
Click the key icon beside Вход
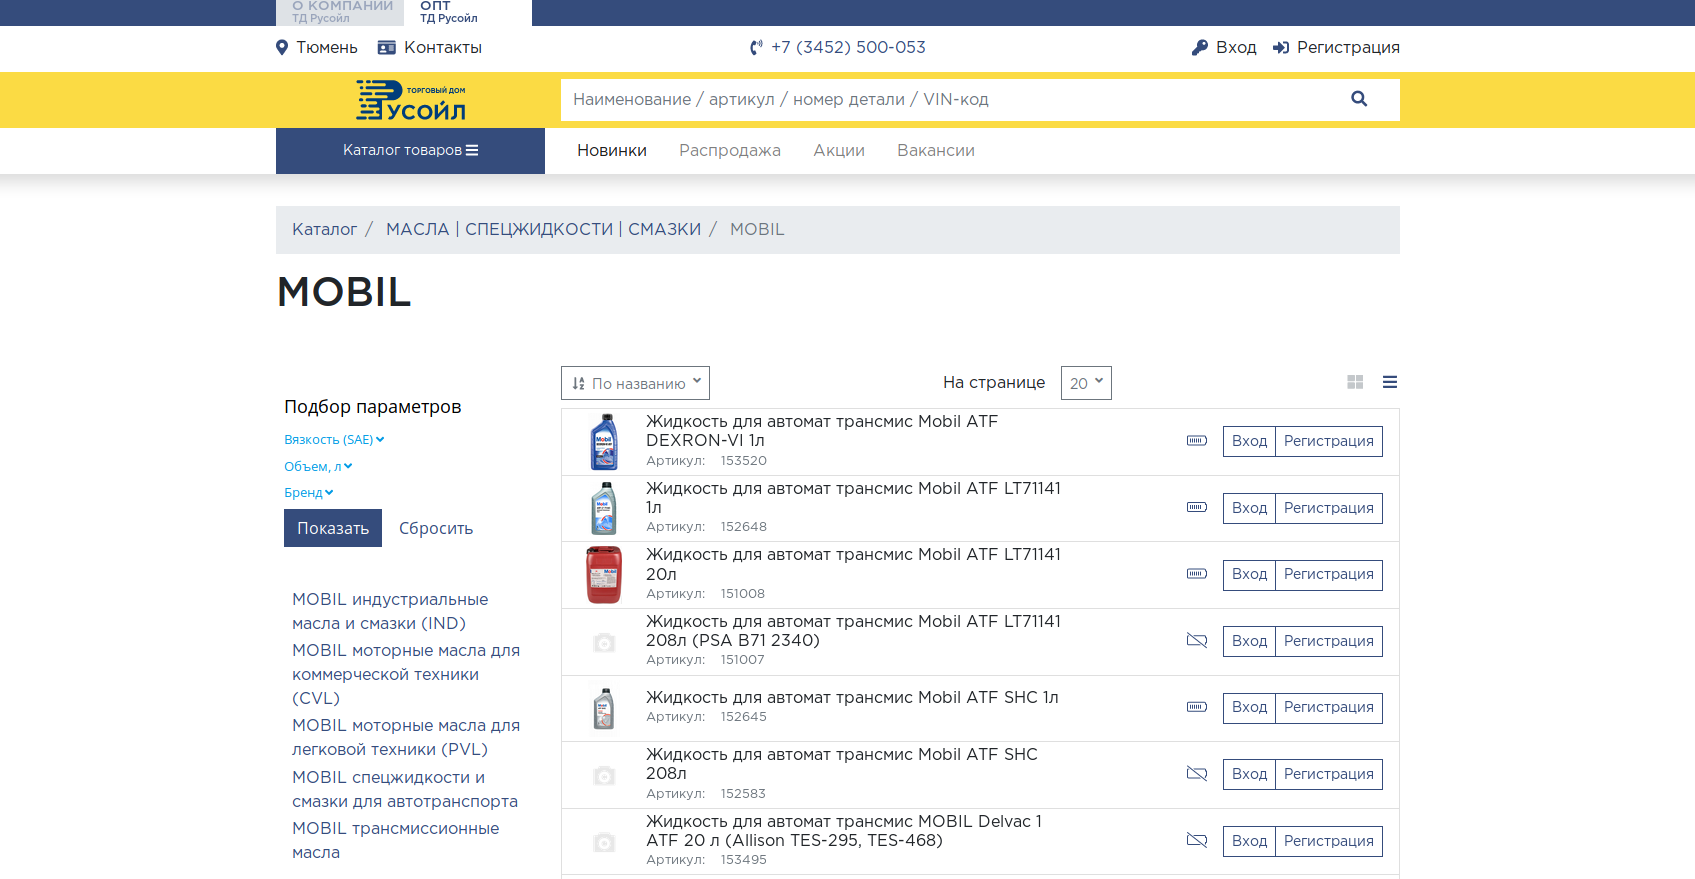pos(1200,47)
